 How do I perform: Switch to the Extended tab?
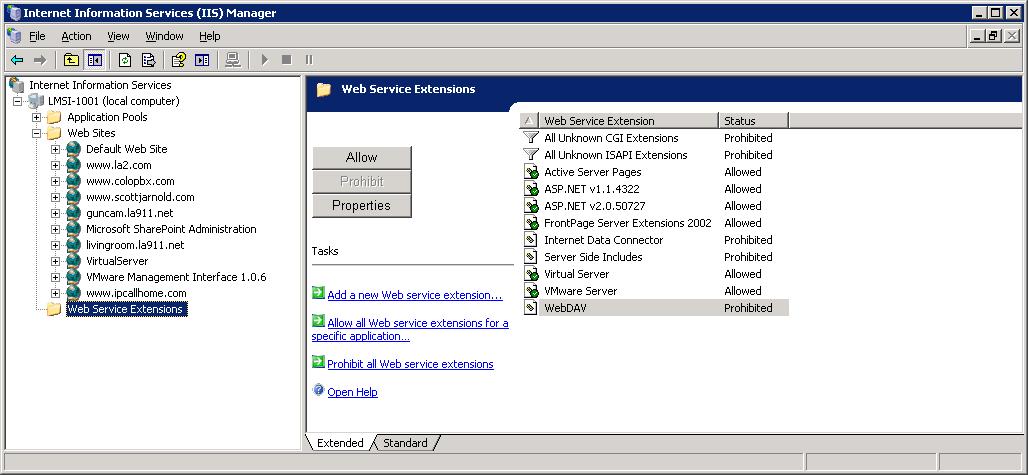[340, 443]
